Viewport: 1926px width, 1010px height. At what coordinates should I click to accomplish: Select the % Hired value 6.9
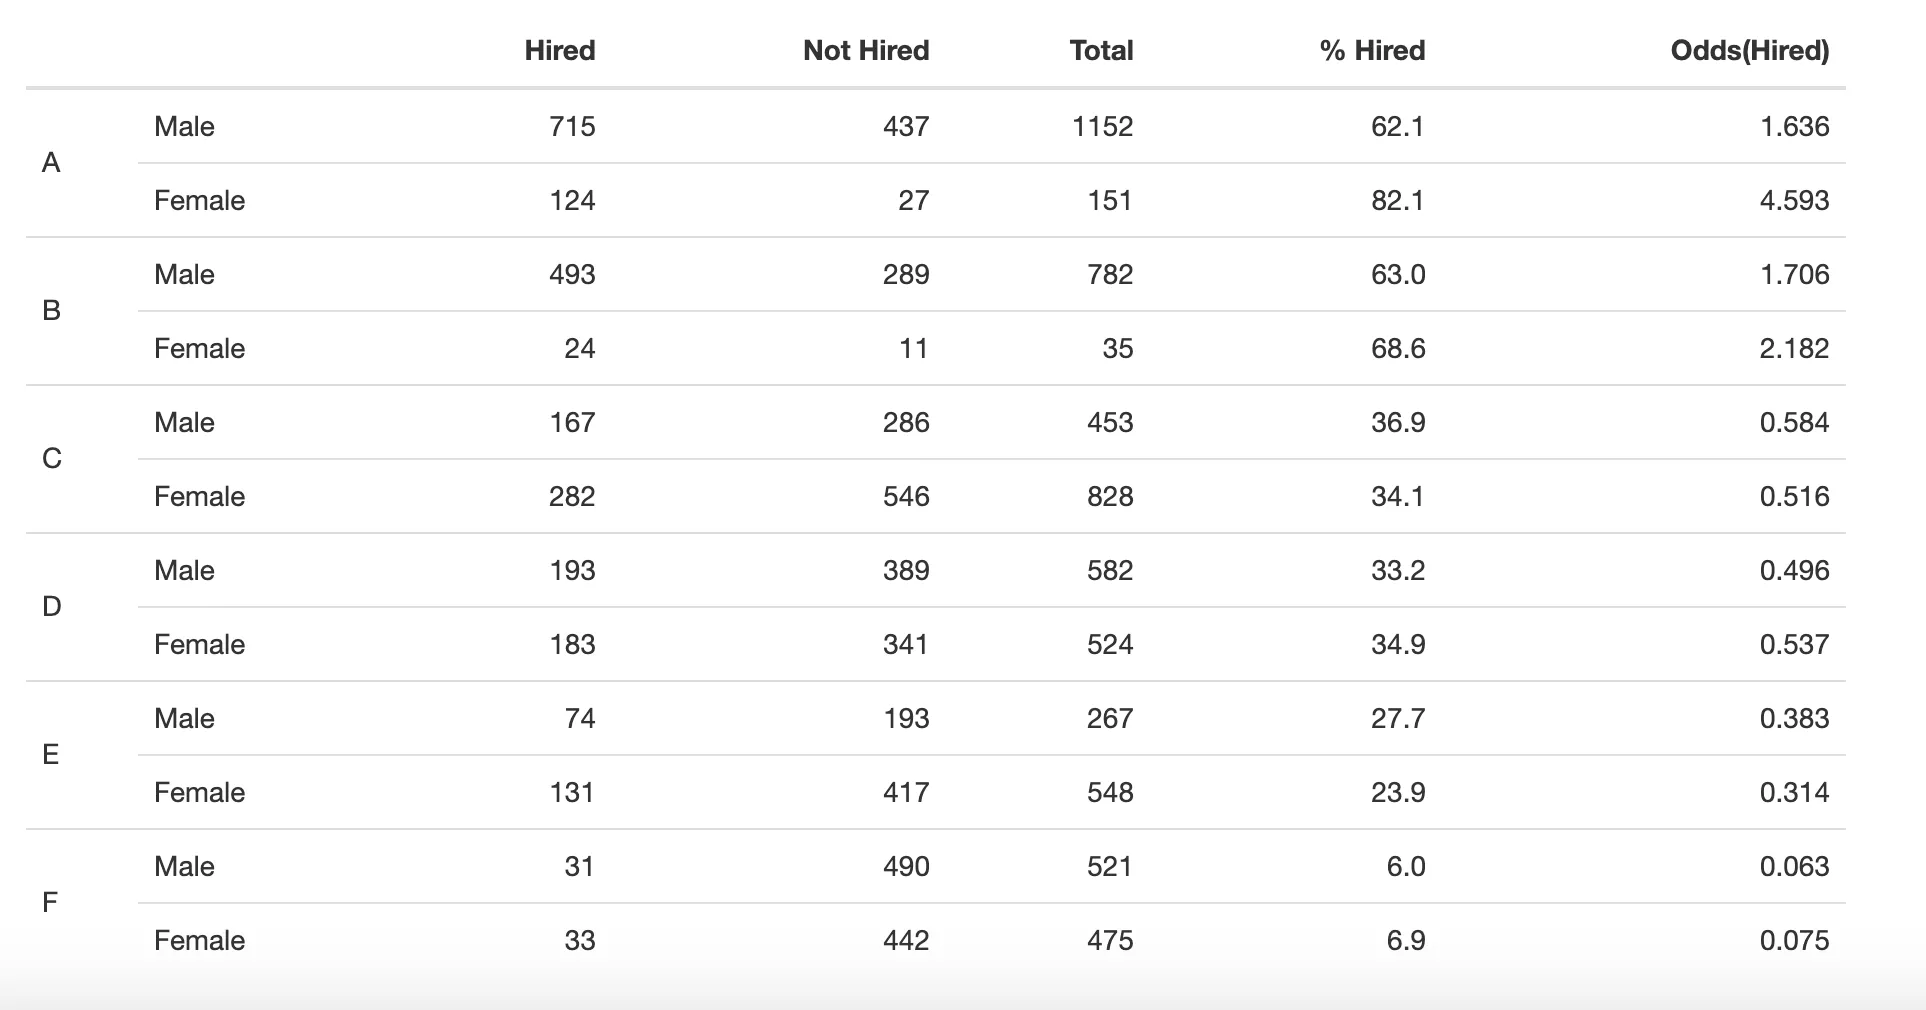coord(1405,941)
